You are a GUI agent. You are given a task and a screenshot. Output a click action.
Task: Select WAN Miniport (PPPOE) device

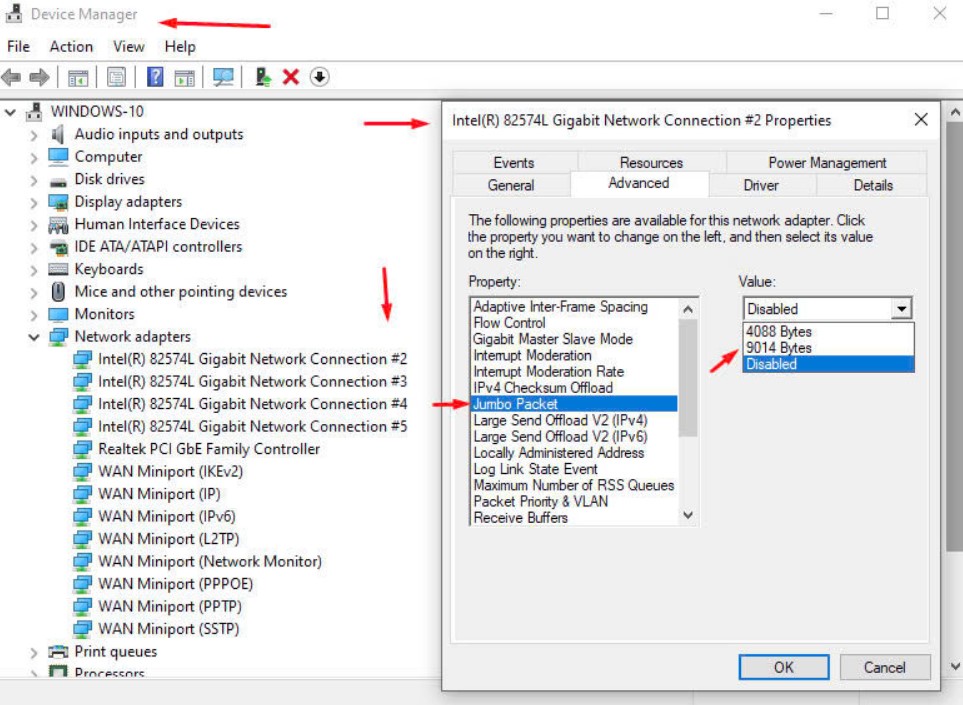point(175,584)
